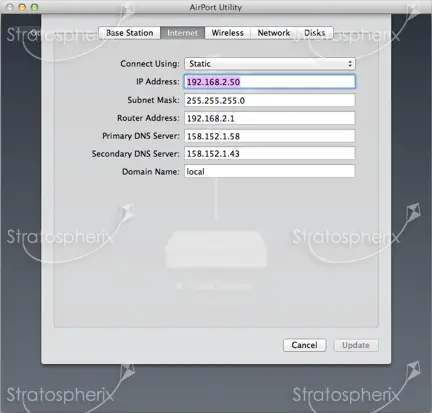Click the Cancel button
This screenshot has width=432, height=413.
tap(304, 345)
